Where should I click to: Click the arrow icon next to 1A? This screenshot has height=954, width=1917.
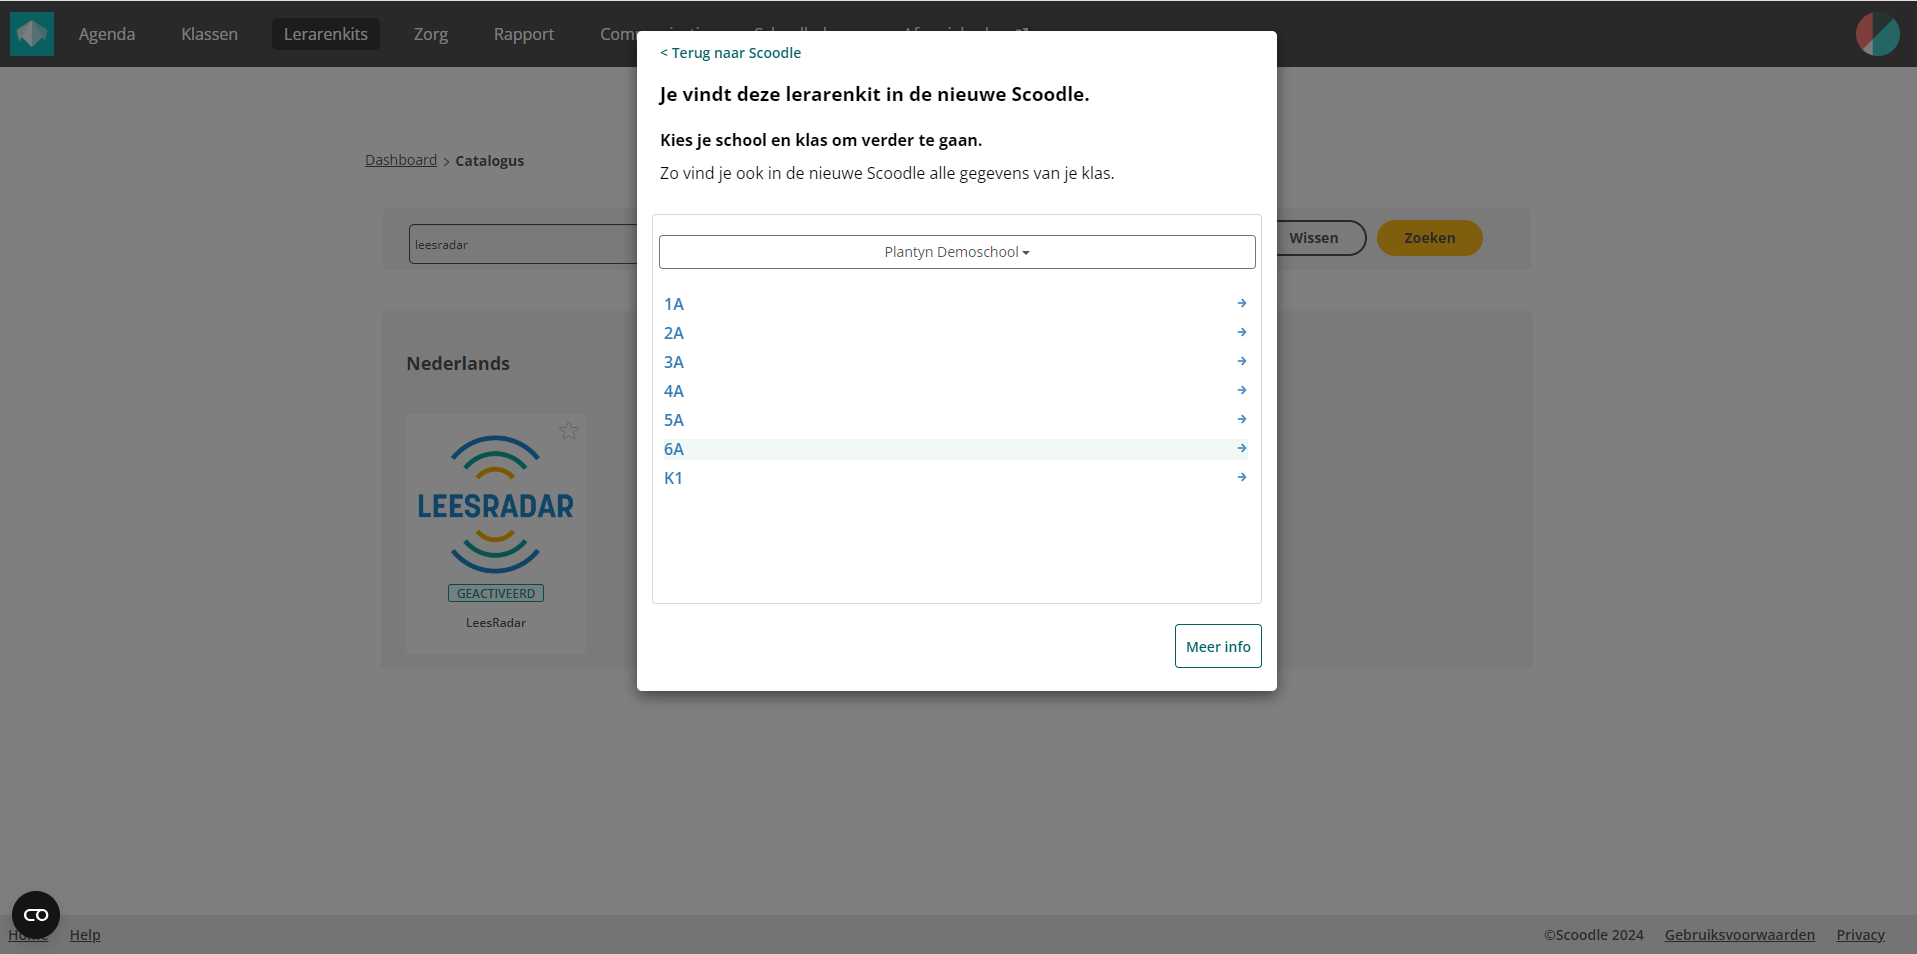coord(1242,303)
